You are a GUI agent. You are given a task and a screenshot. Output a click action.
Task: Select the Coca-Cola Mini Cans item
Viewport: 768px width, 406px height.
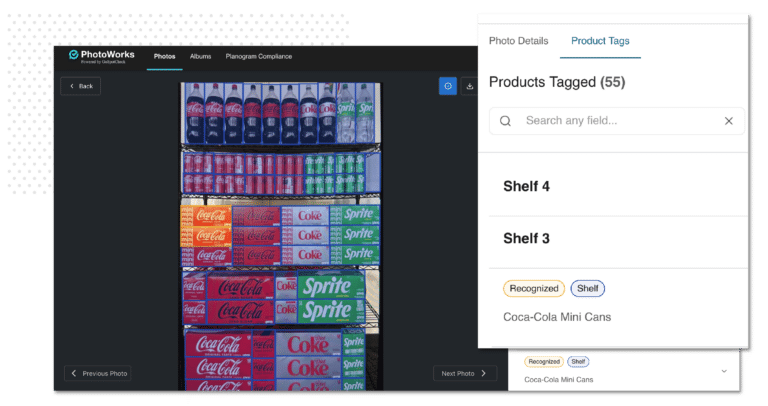click(557, 317)
